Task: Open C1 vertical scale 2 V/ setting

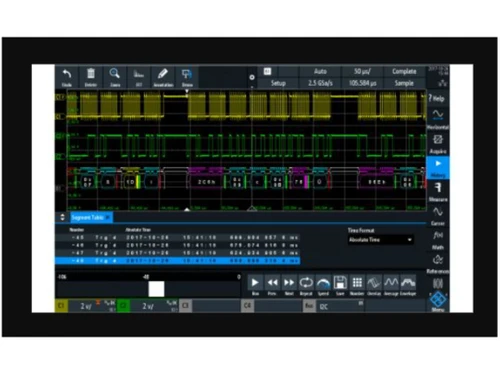Action: (x=86, y=306)
